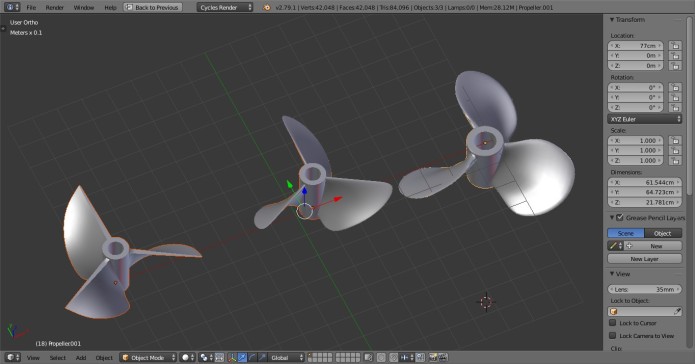Enable the Lock to Cursor checkbox
Image resolution: width=695 pixels, height=364 pixels.
click(x=613, y=323)
